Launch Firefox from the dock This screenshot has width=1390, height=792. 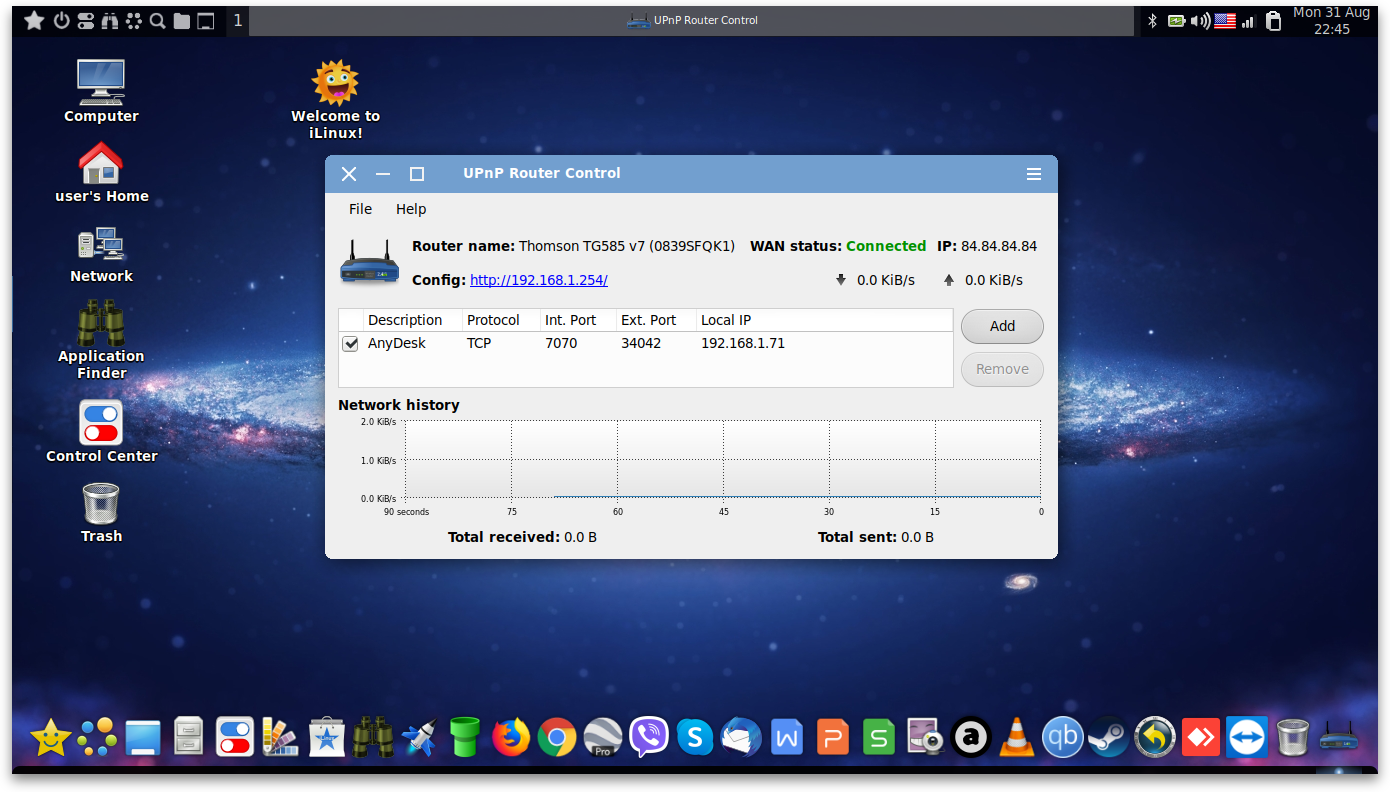coord(511,738)
